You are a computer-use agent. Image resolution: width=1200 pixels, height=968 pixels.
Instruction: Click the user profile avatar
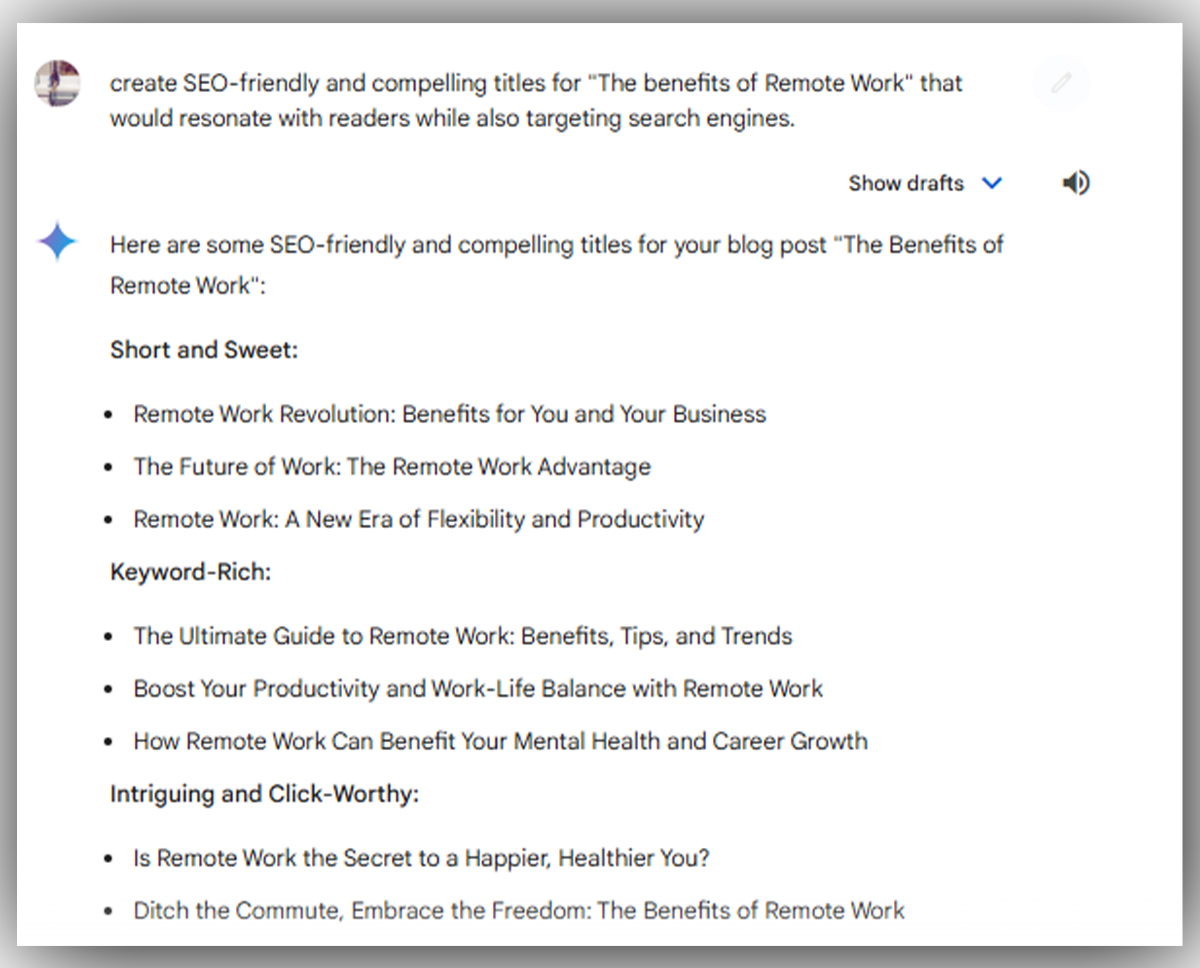57,83
